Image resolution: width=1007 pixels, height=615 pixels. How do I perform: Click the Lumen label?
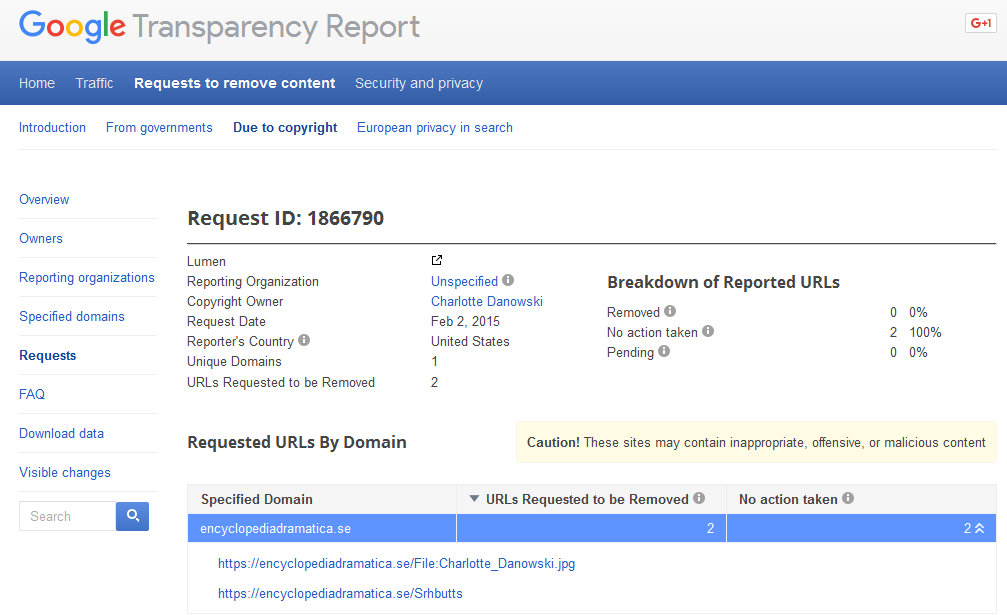(x=206, y=261)
